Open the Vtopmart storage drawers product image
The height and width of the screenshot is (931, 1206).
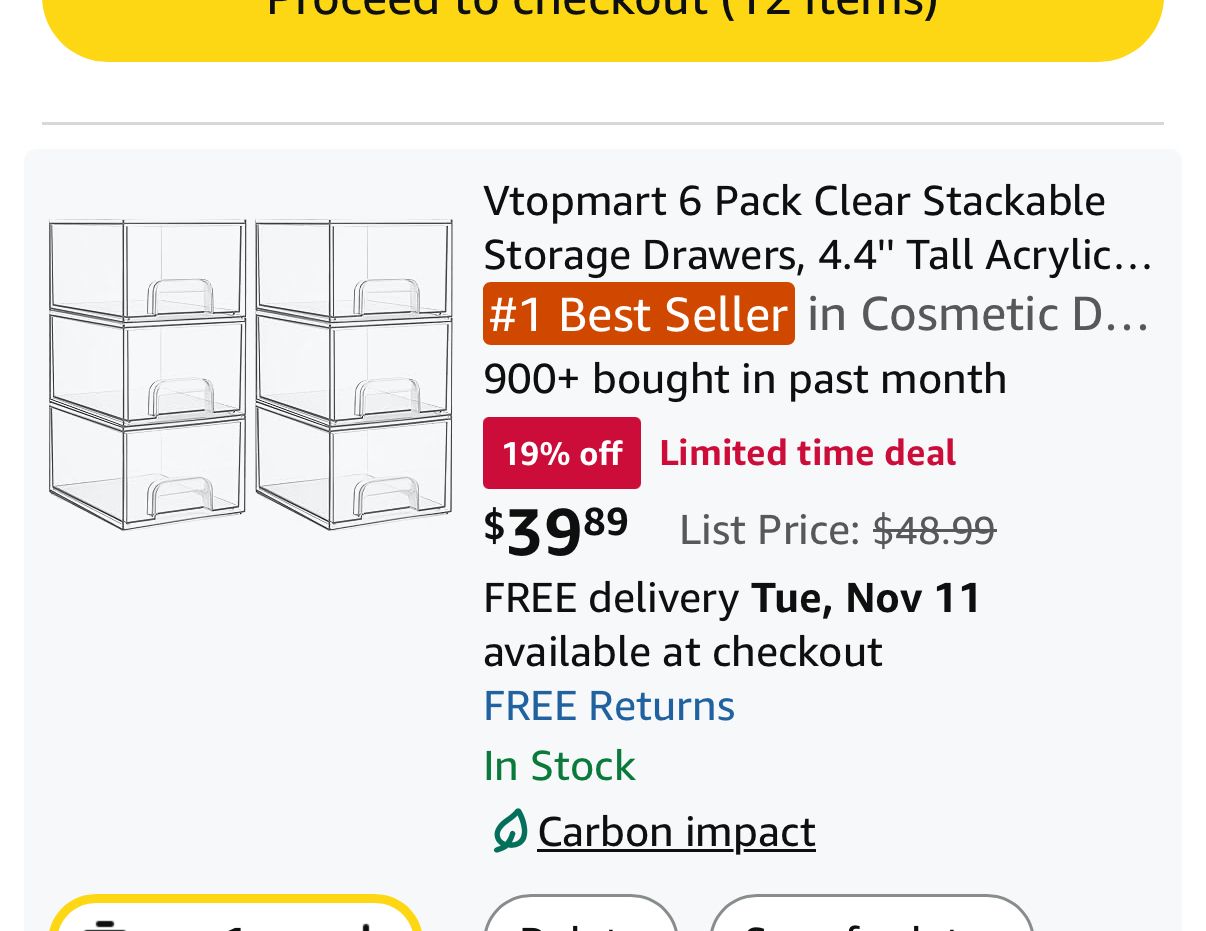[250, 374]
